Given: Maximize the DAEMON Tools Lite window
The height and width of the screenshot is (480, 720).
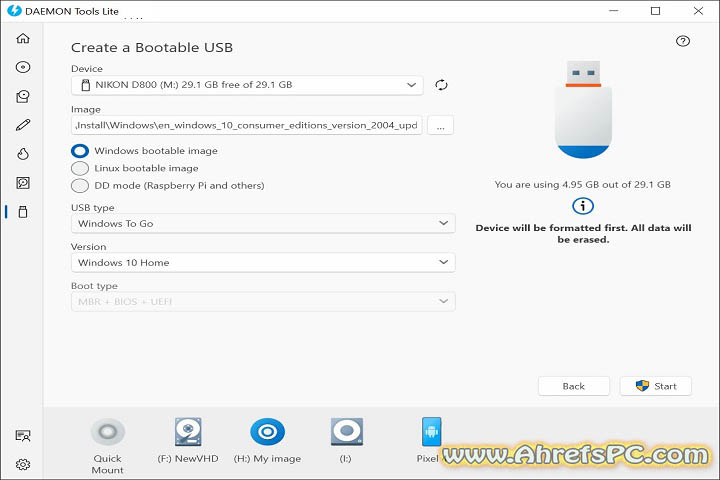Looking at the screenshot, I should pos(656,11).
